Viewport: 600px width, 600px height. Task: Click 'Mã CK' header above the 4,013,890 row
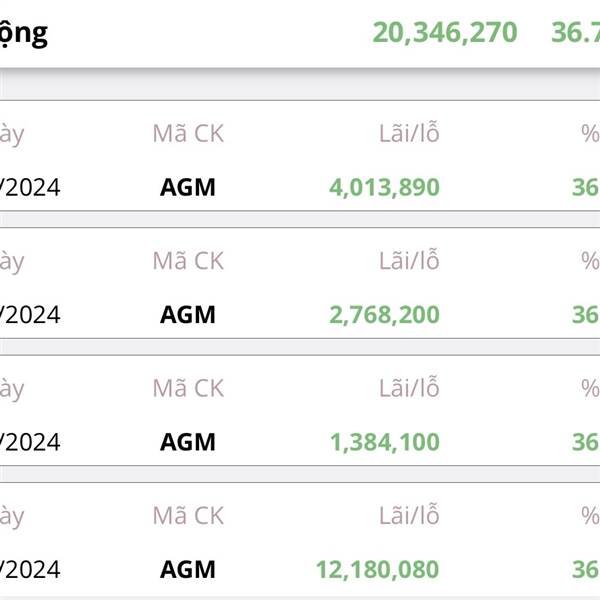click(188, 134)
